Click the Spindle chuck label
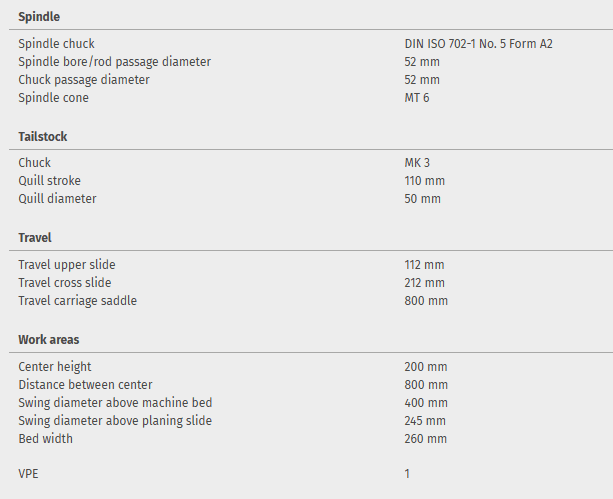 coord(57,44)
